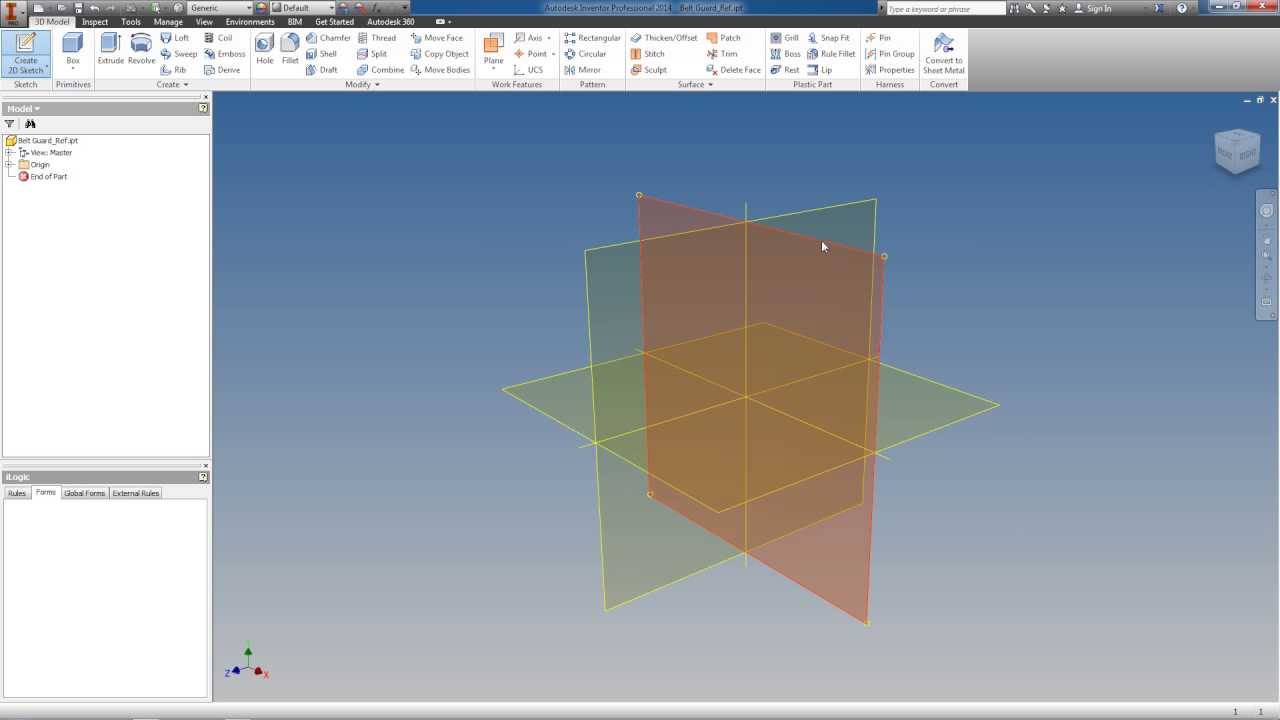Select the Split tool
The width and height of the screenshot is (1280, 720).
pyautogui.click(x=372, y=54)
